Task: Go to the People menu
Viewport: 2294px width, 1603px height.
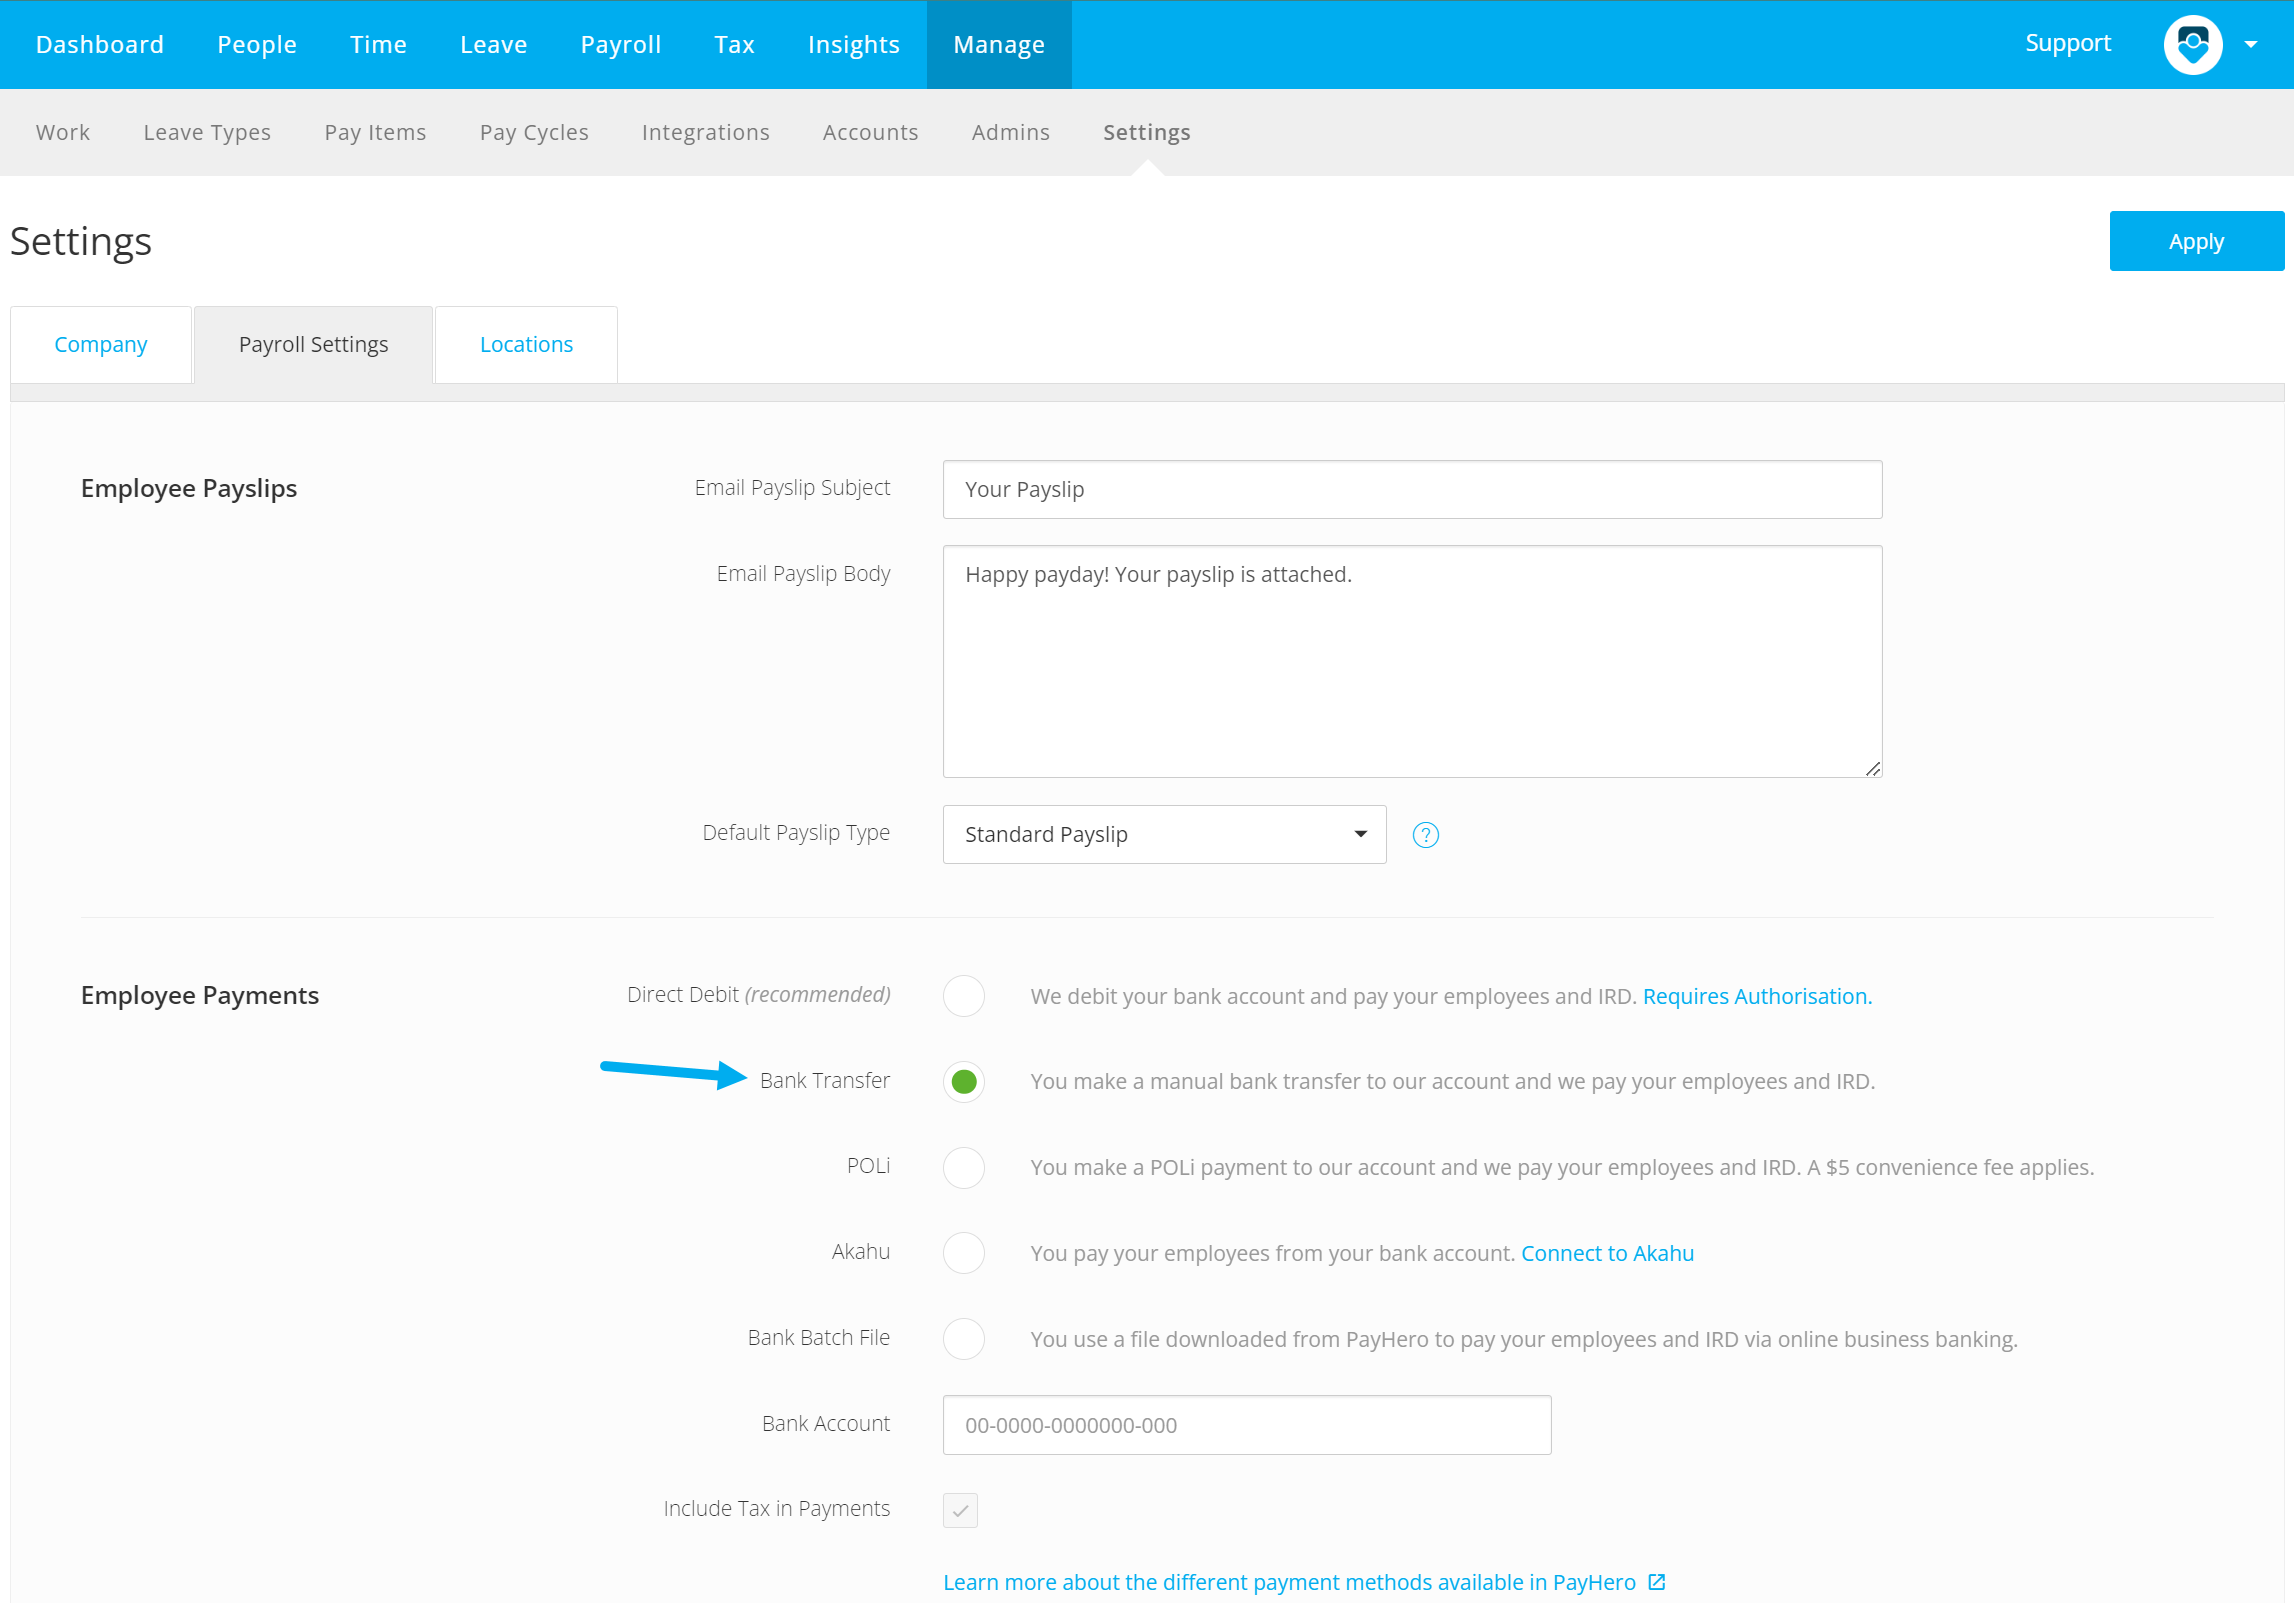Action: [257, 45]
